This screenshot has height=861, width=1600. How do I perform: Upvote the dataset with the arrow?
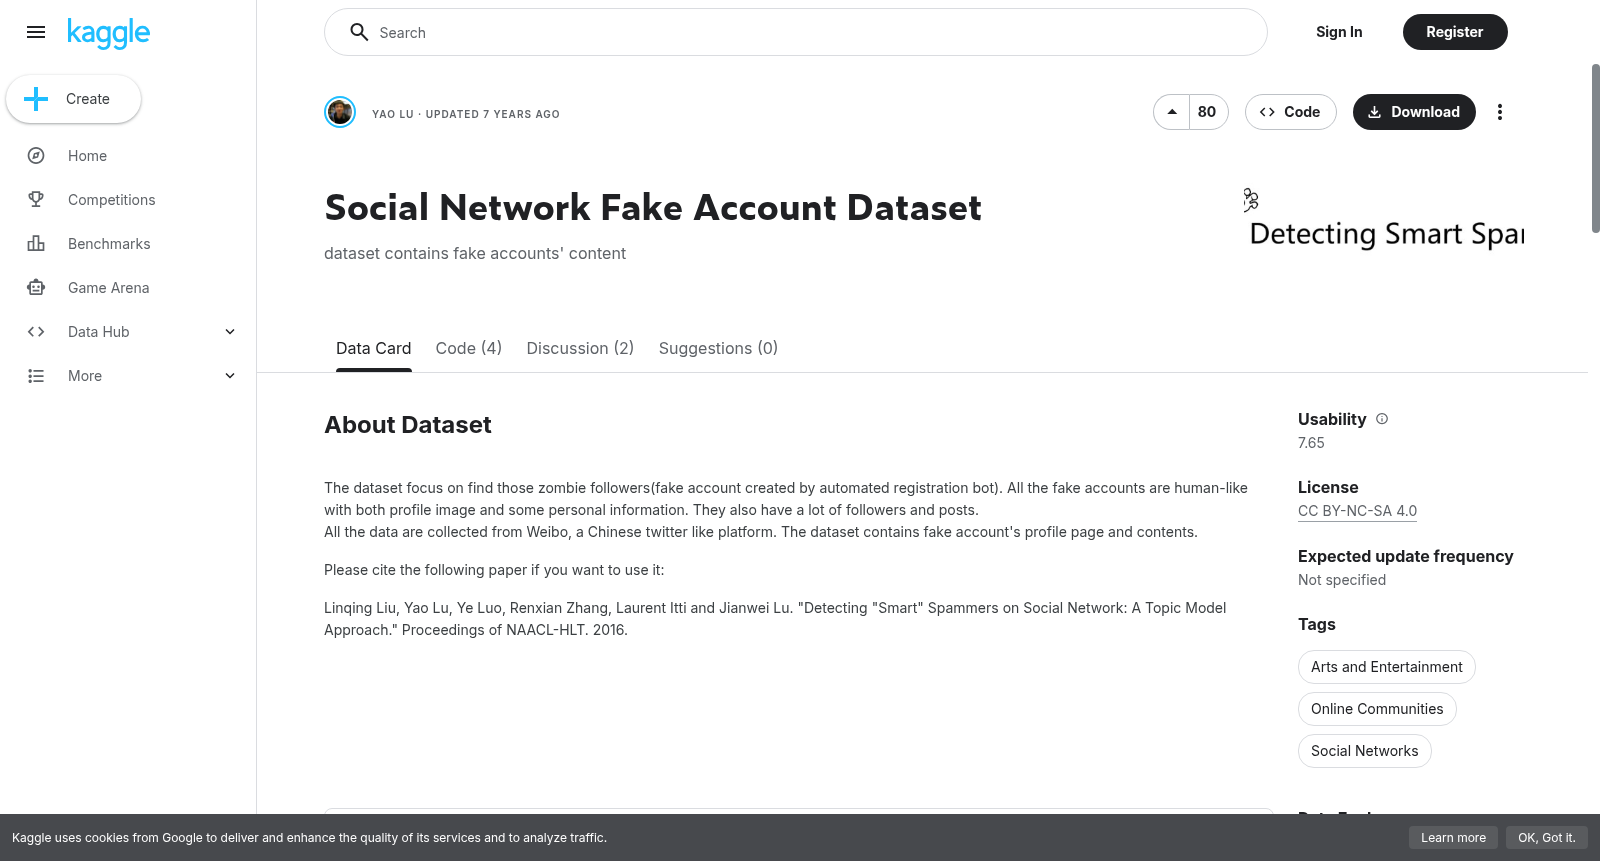coord(1172,112)
